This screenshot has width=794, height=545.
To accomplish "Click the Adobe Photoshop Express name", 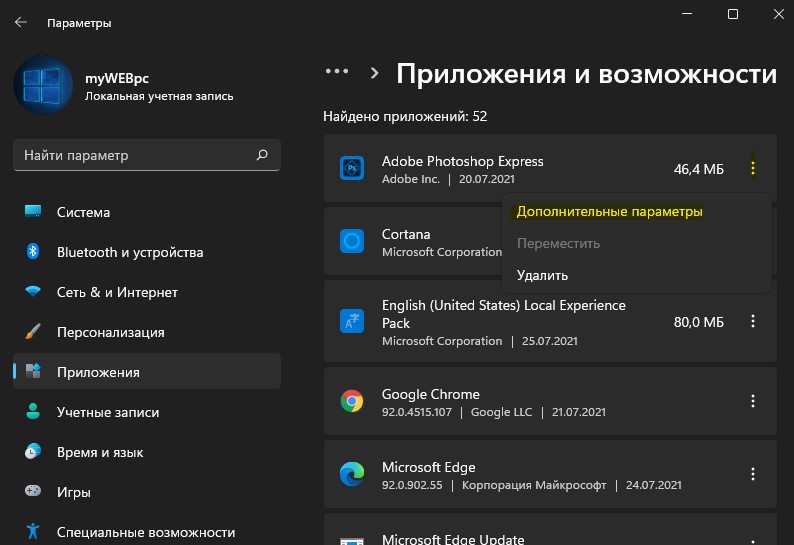I will point(462,162).
